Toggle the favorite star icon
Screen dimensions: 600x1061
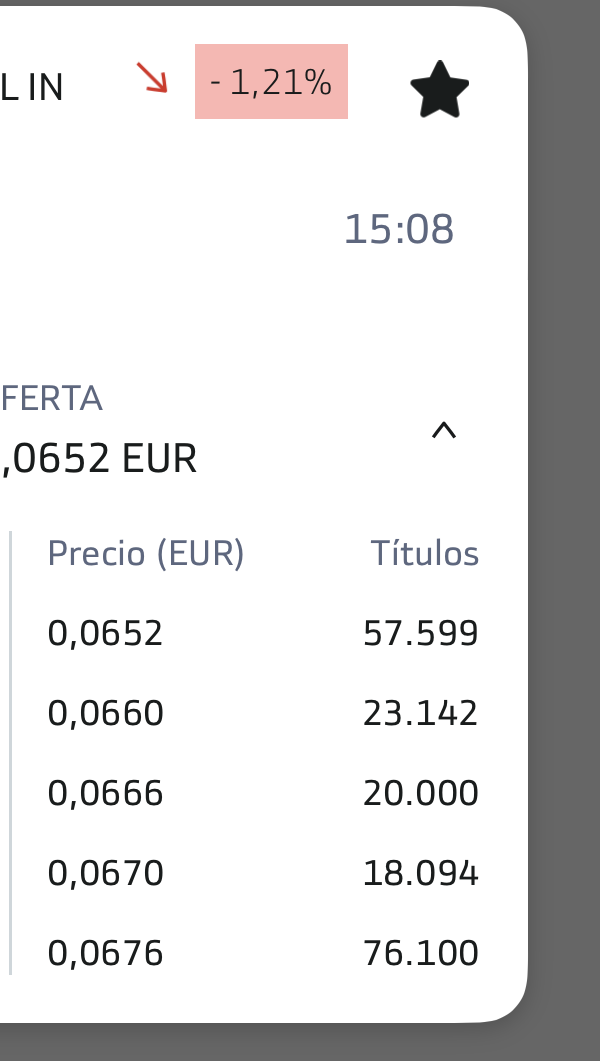tap(440, 89)
